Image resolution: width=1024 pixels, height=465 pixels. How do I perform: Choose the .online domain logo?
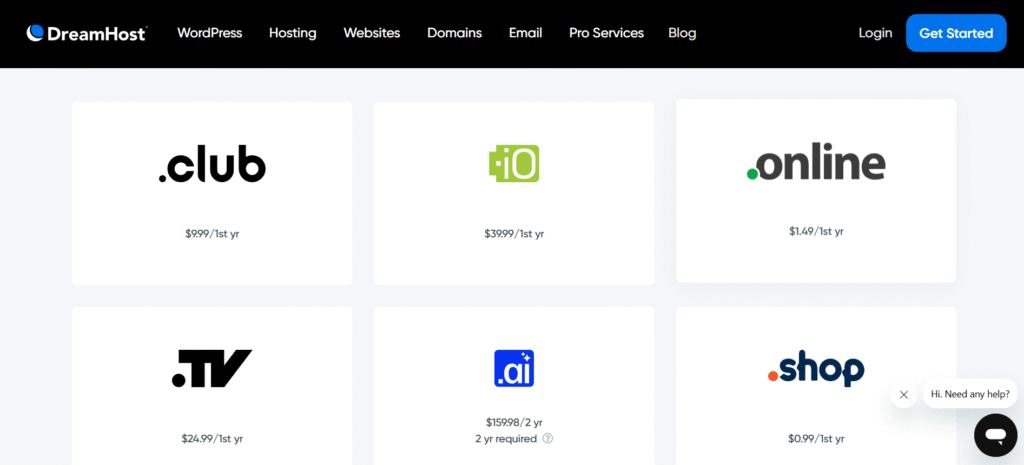pyautogui.click(x=816, y=163)
